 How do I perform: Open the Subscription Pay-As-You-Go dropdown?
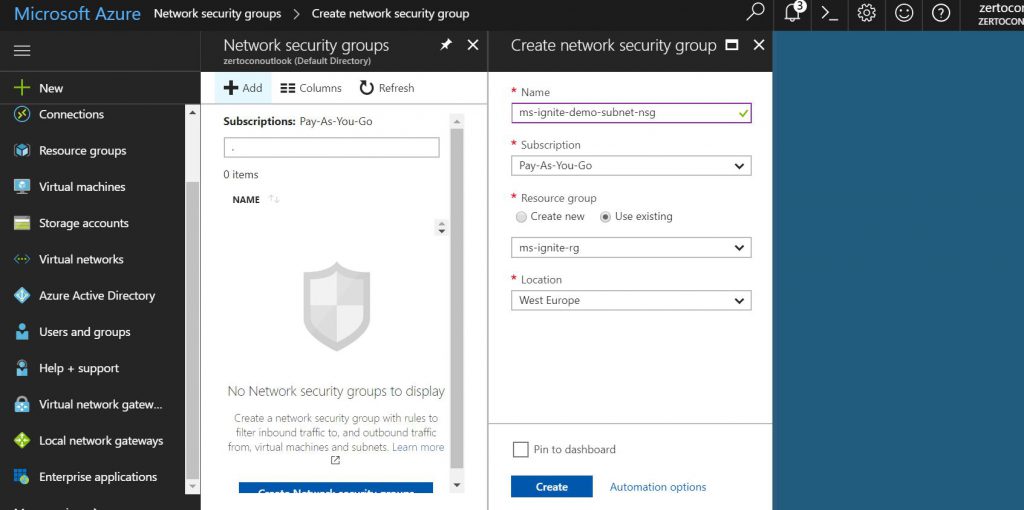point(631,166)
